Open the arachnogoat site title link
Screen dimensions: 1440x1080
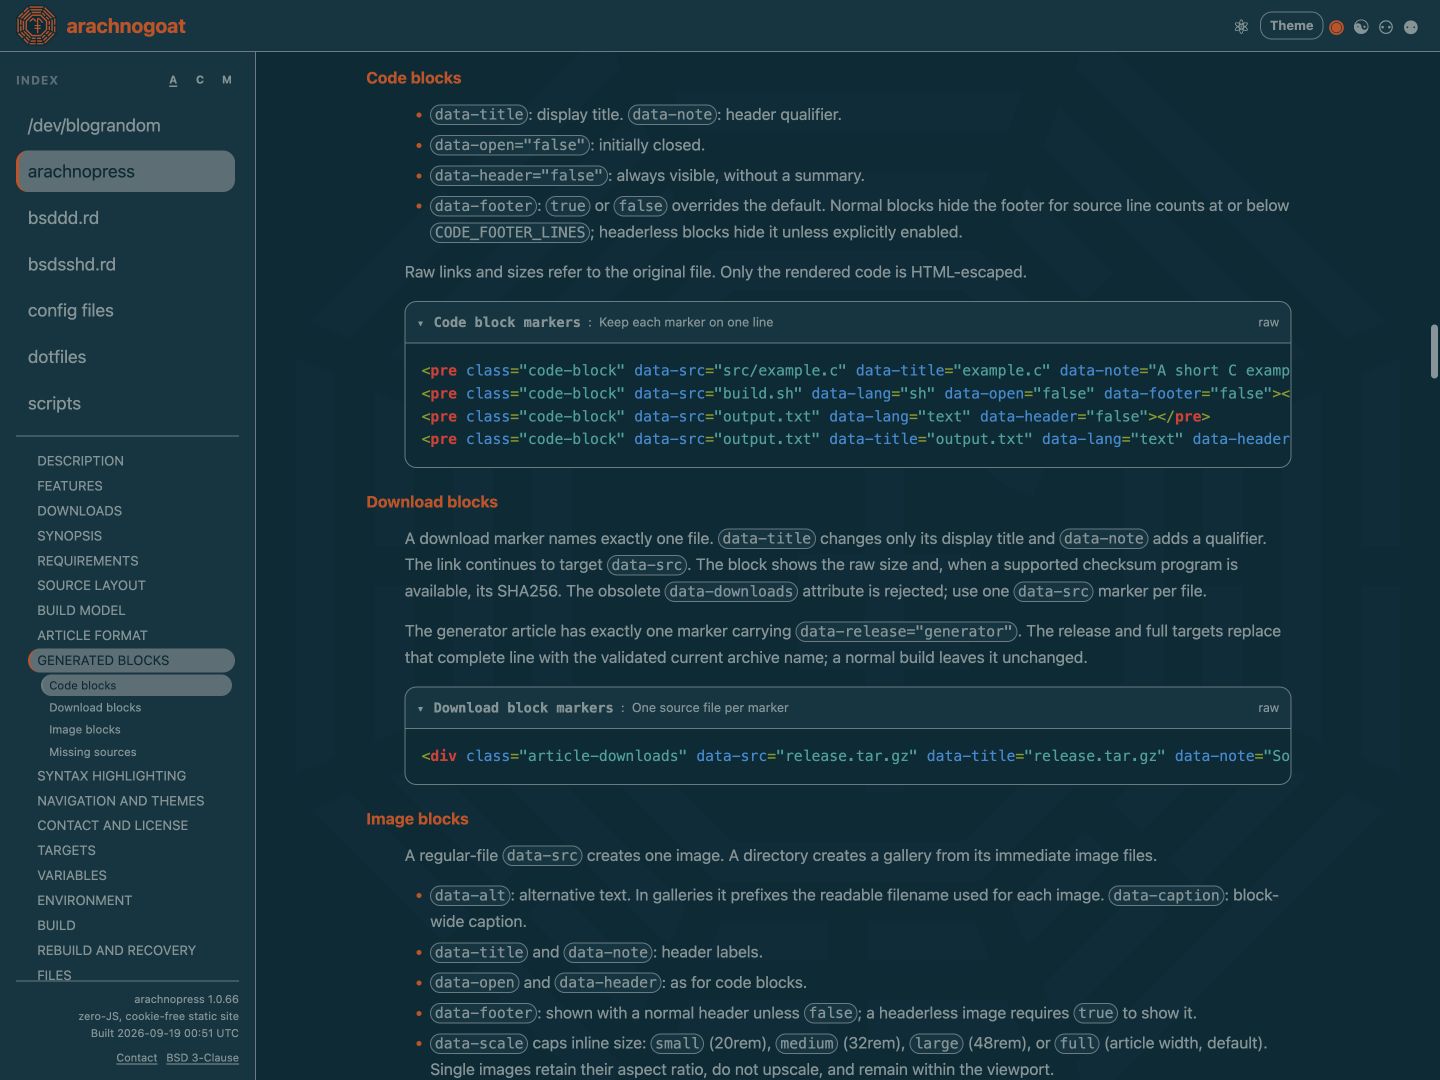point(126,26)
